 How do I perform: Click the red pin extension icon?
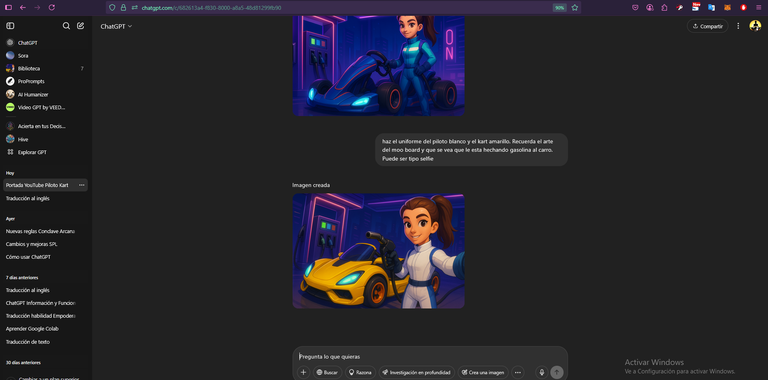680,7
